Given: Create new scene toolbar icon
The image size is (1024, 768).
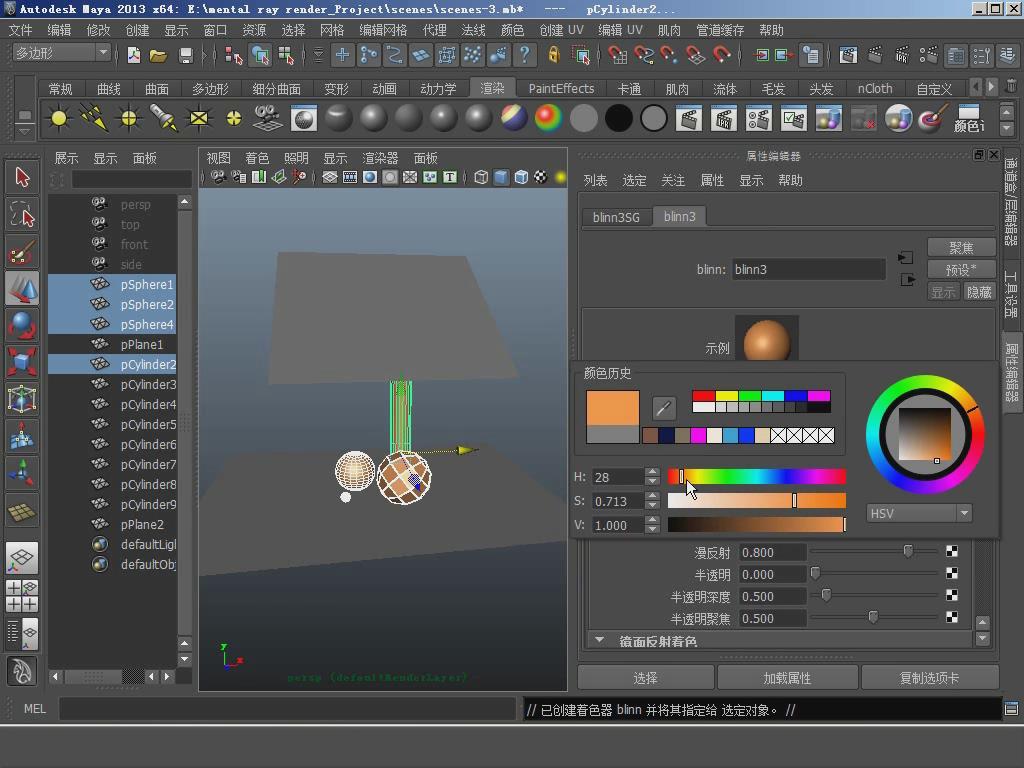Looking at the screenshot, I should [133, 56].
